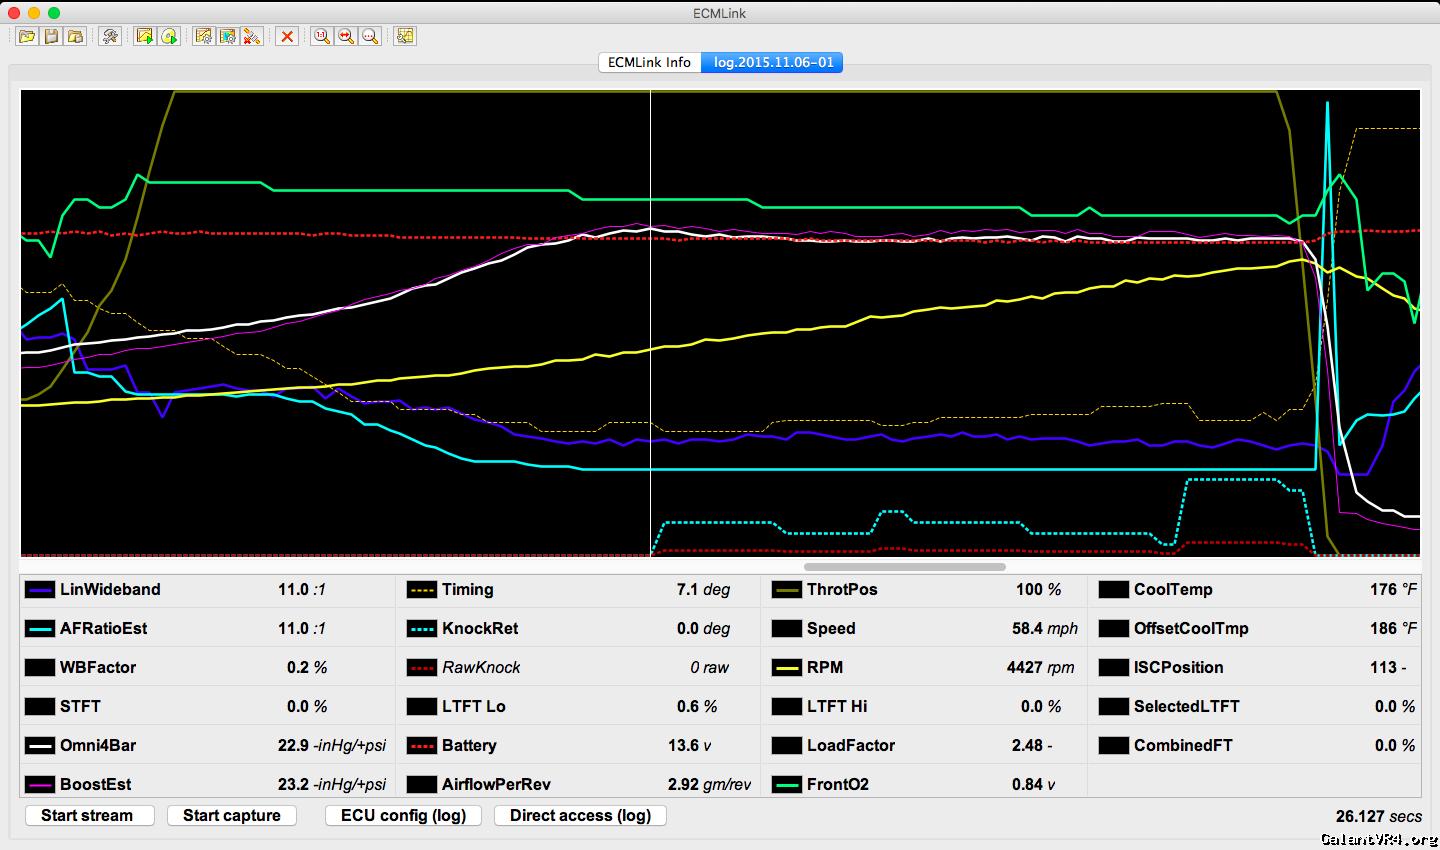Click the red X delete icon
The height and width of the screenshot is (850, 1440).
coord(287,36)
